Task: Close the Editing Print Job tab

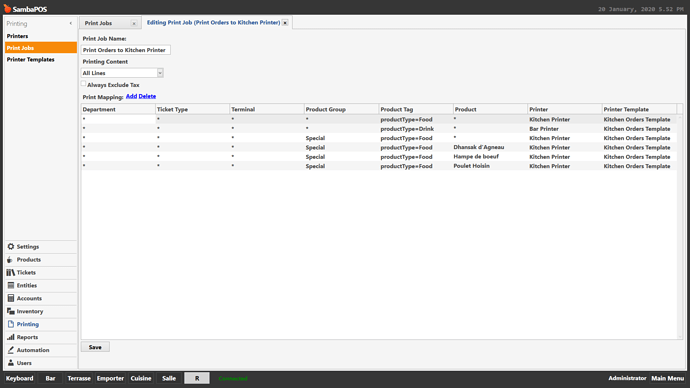Action: pos(285,22)
